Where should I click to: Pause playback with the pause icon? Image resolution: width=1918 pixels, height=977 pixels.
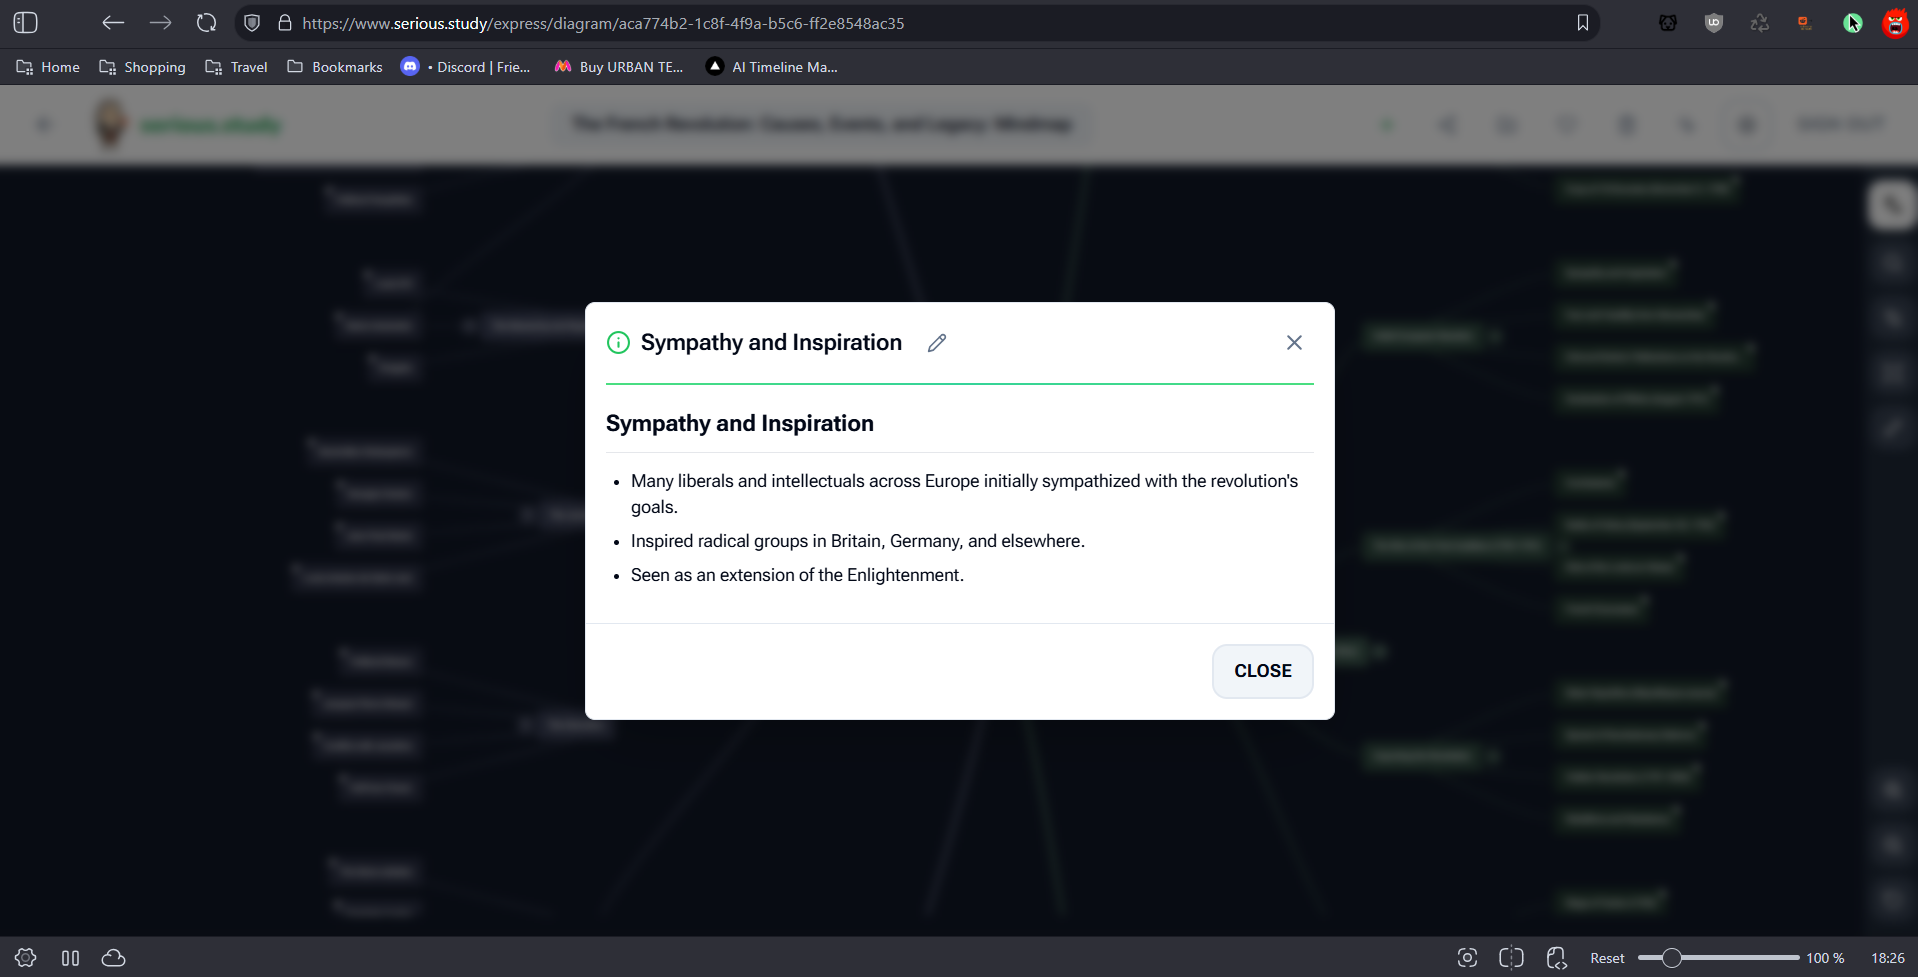(69, 957)
